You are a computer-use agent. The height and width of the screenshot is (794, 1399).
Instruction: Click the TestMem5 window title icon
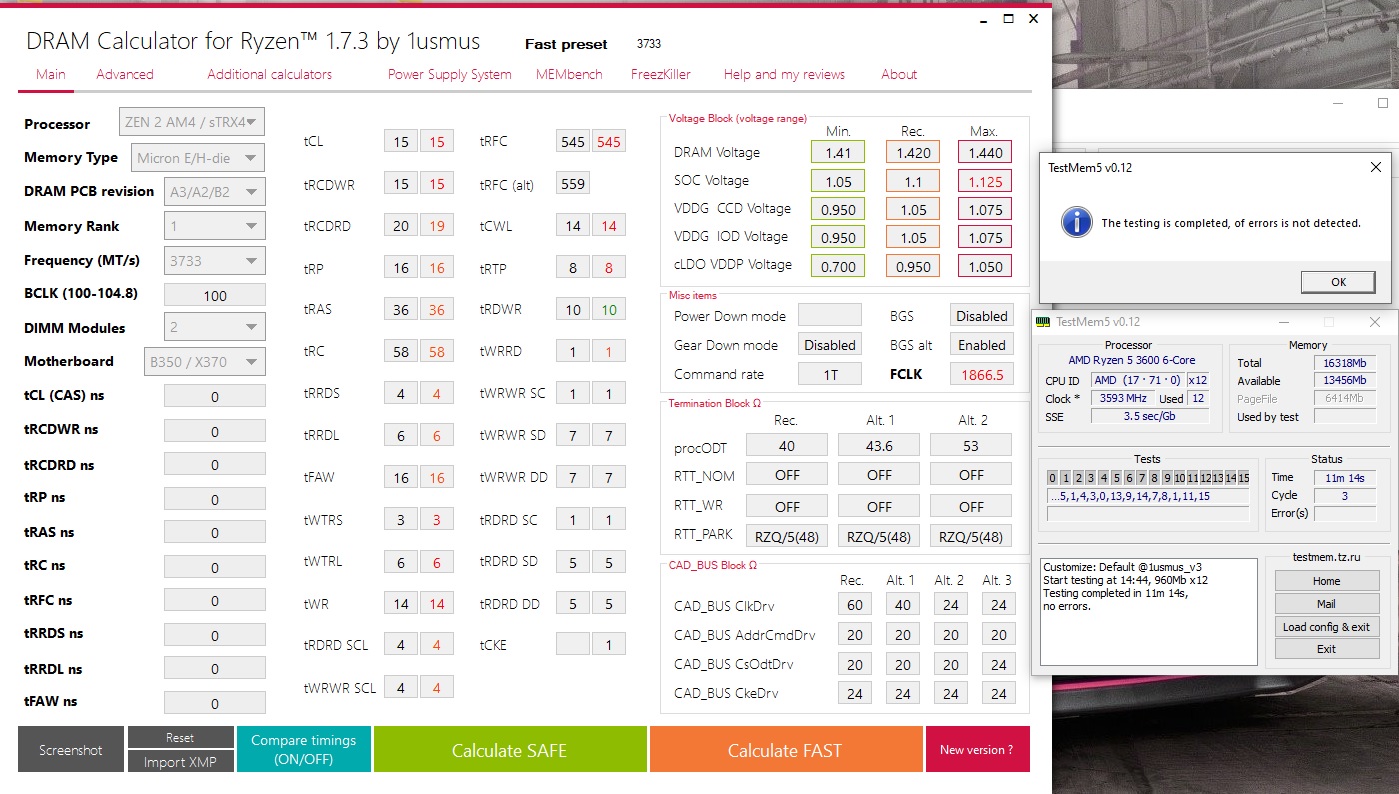(x=1043, y=322)
